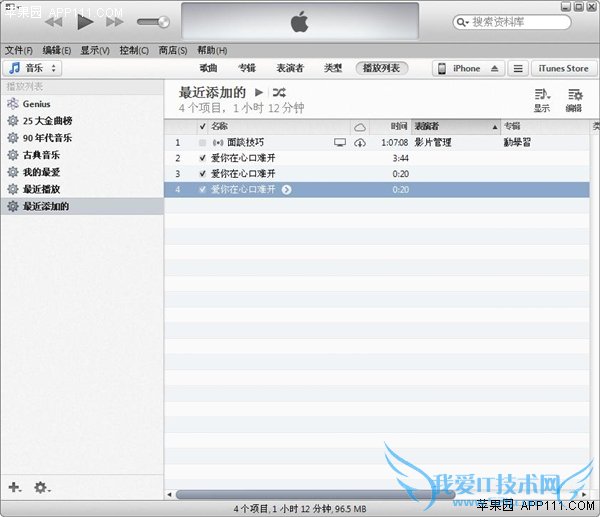Toggle the check-all column header checkbox
Screen dimensions: 600x517
[203, 126]
